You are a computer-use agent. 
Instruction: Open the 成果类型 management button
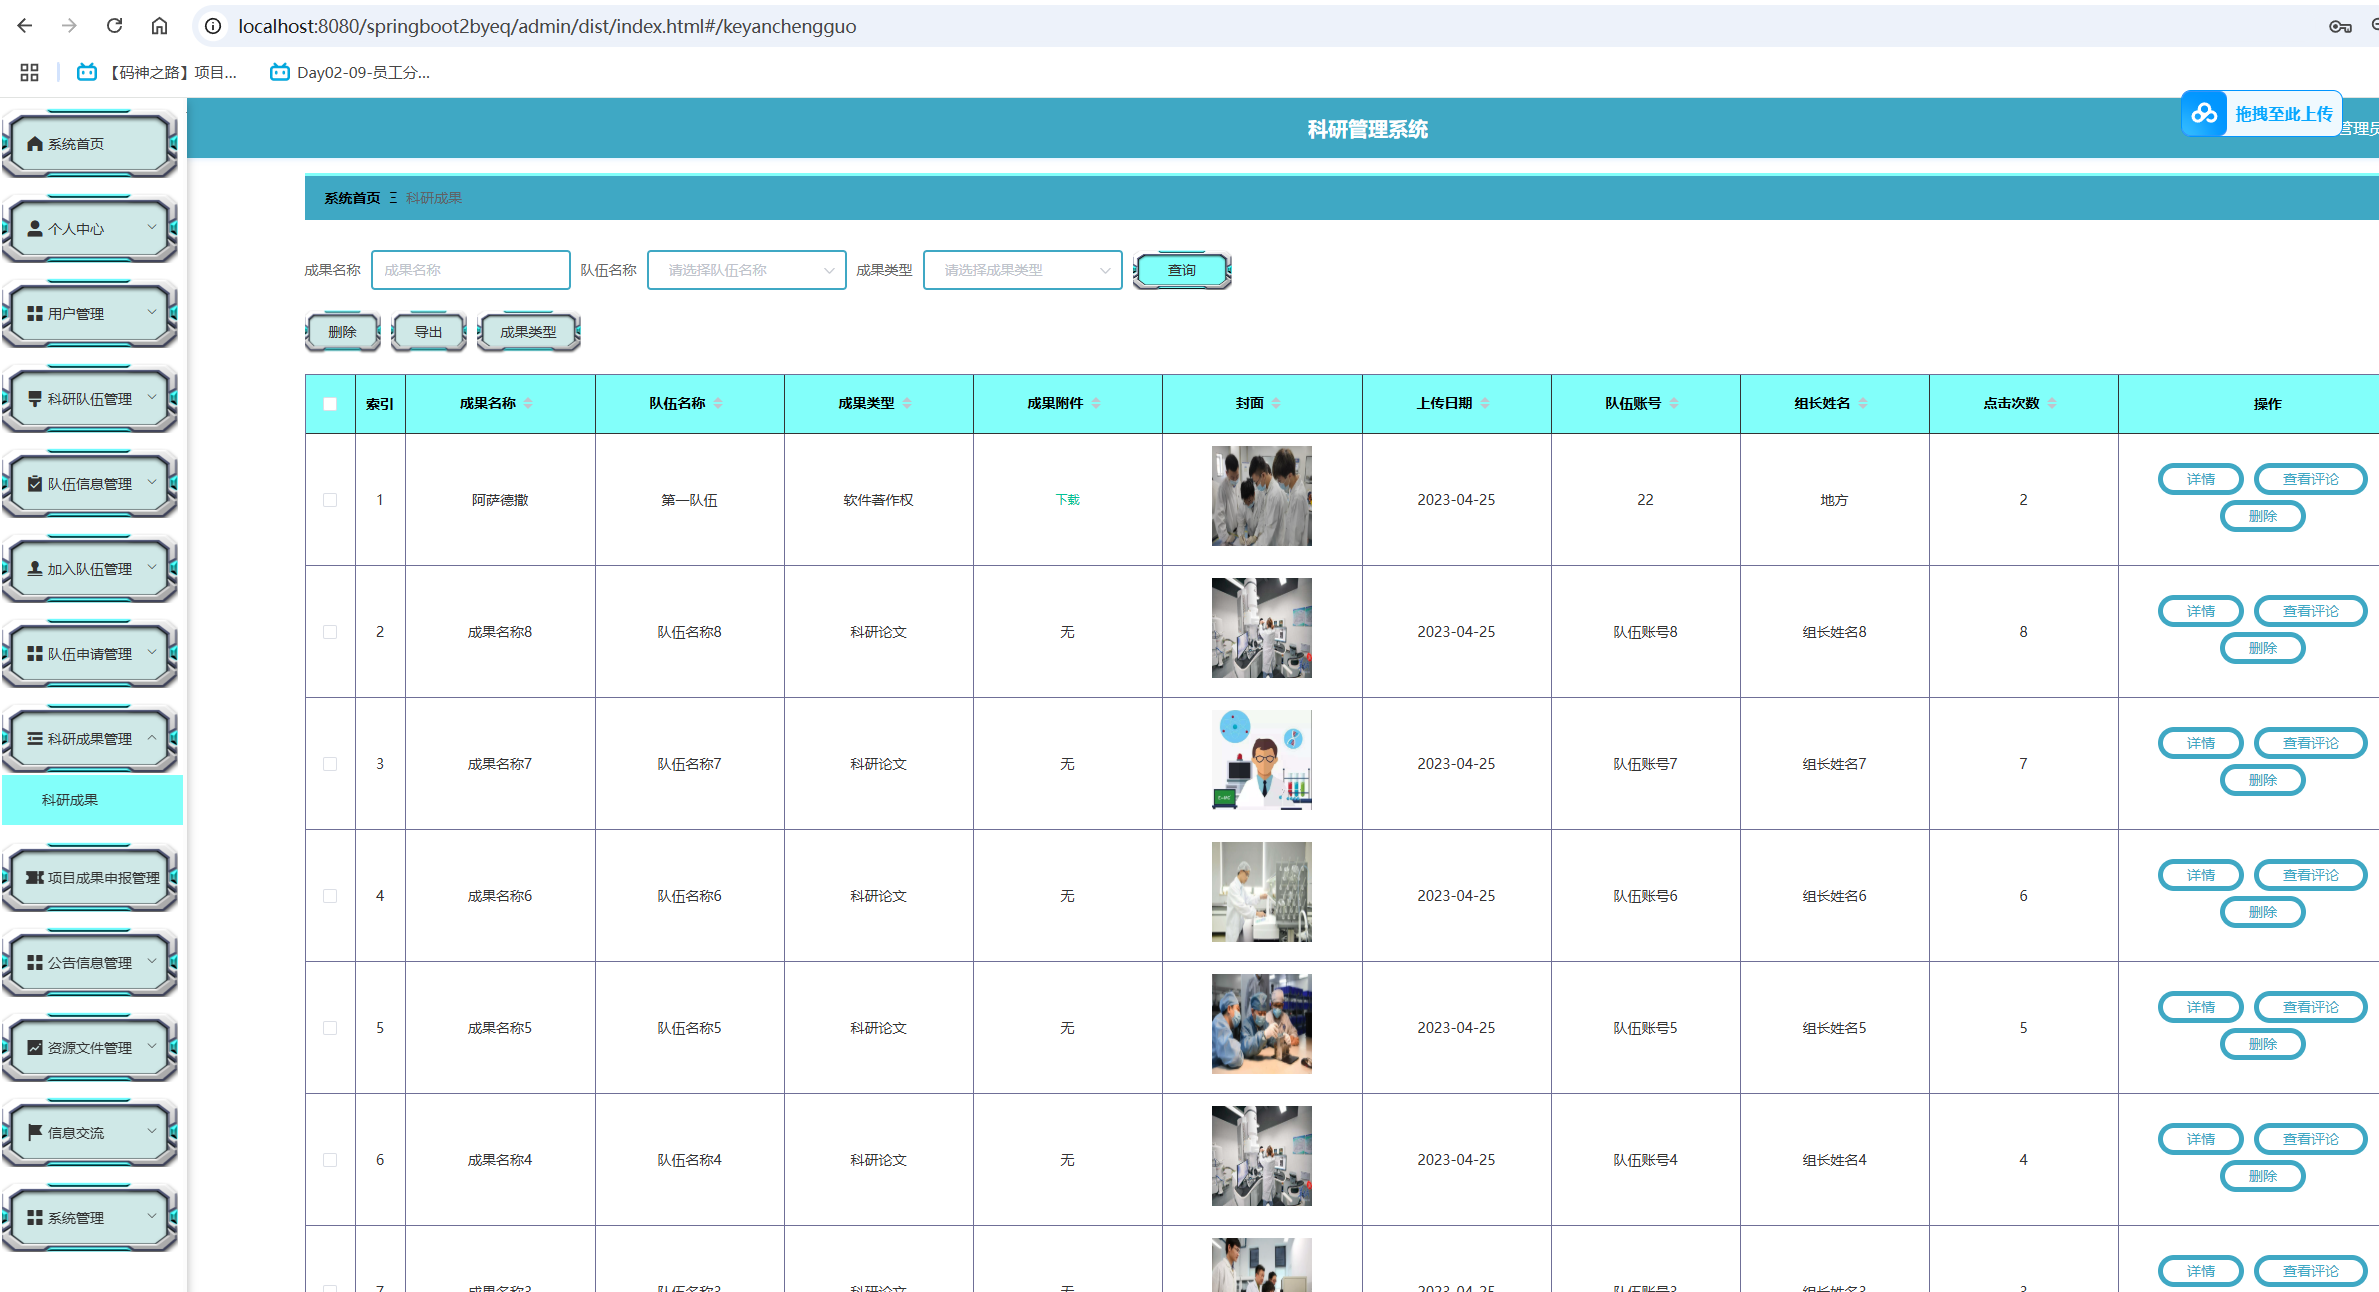[529, 332]
